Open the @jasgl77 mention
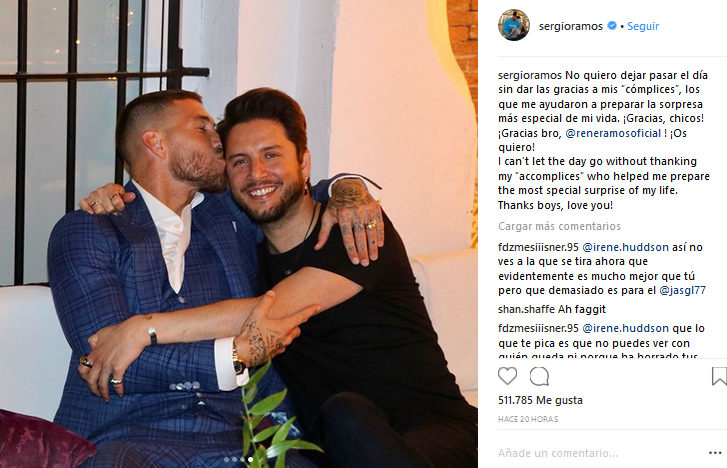Image resolution: width=727 pixels, height=468 pixels. point(682,290)
